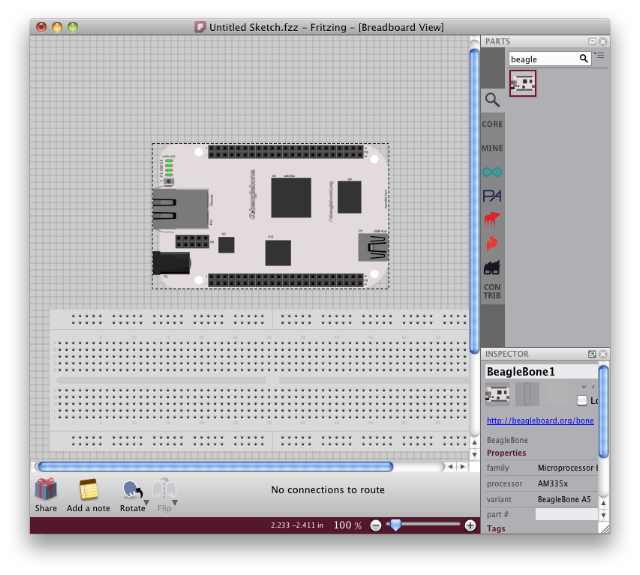Click the zoom slider handle

click(x=395, y=525)
